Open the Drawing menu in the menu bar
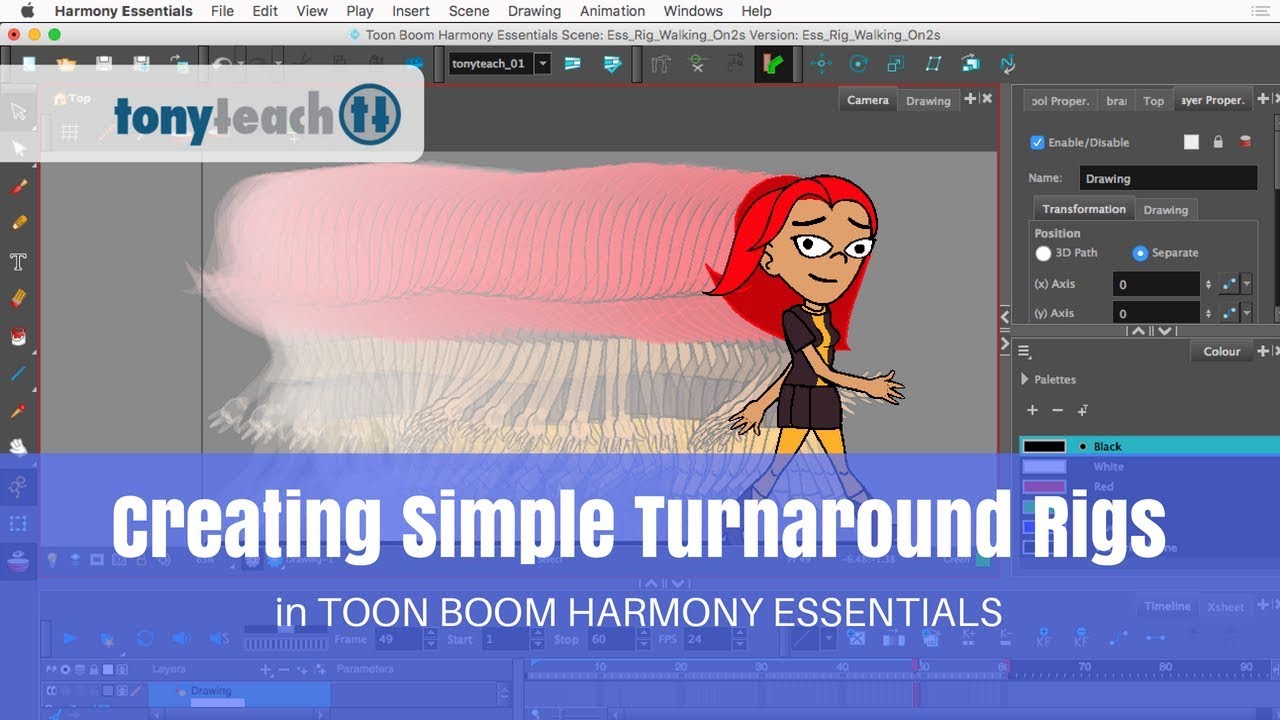The height and width of the screenshot is (720, 1280). [x=534, y=11]
